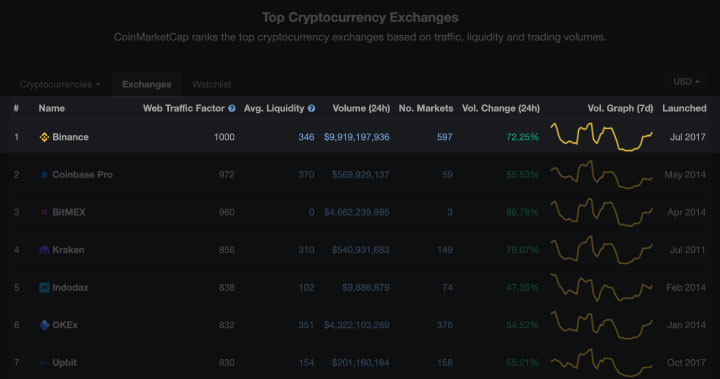The image size is (720, 379).
Task: Click the Binance logo icon
Action: tap(44, 137)
